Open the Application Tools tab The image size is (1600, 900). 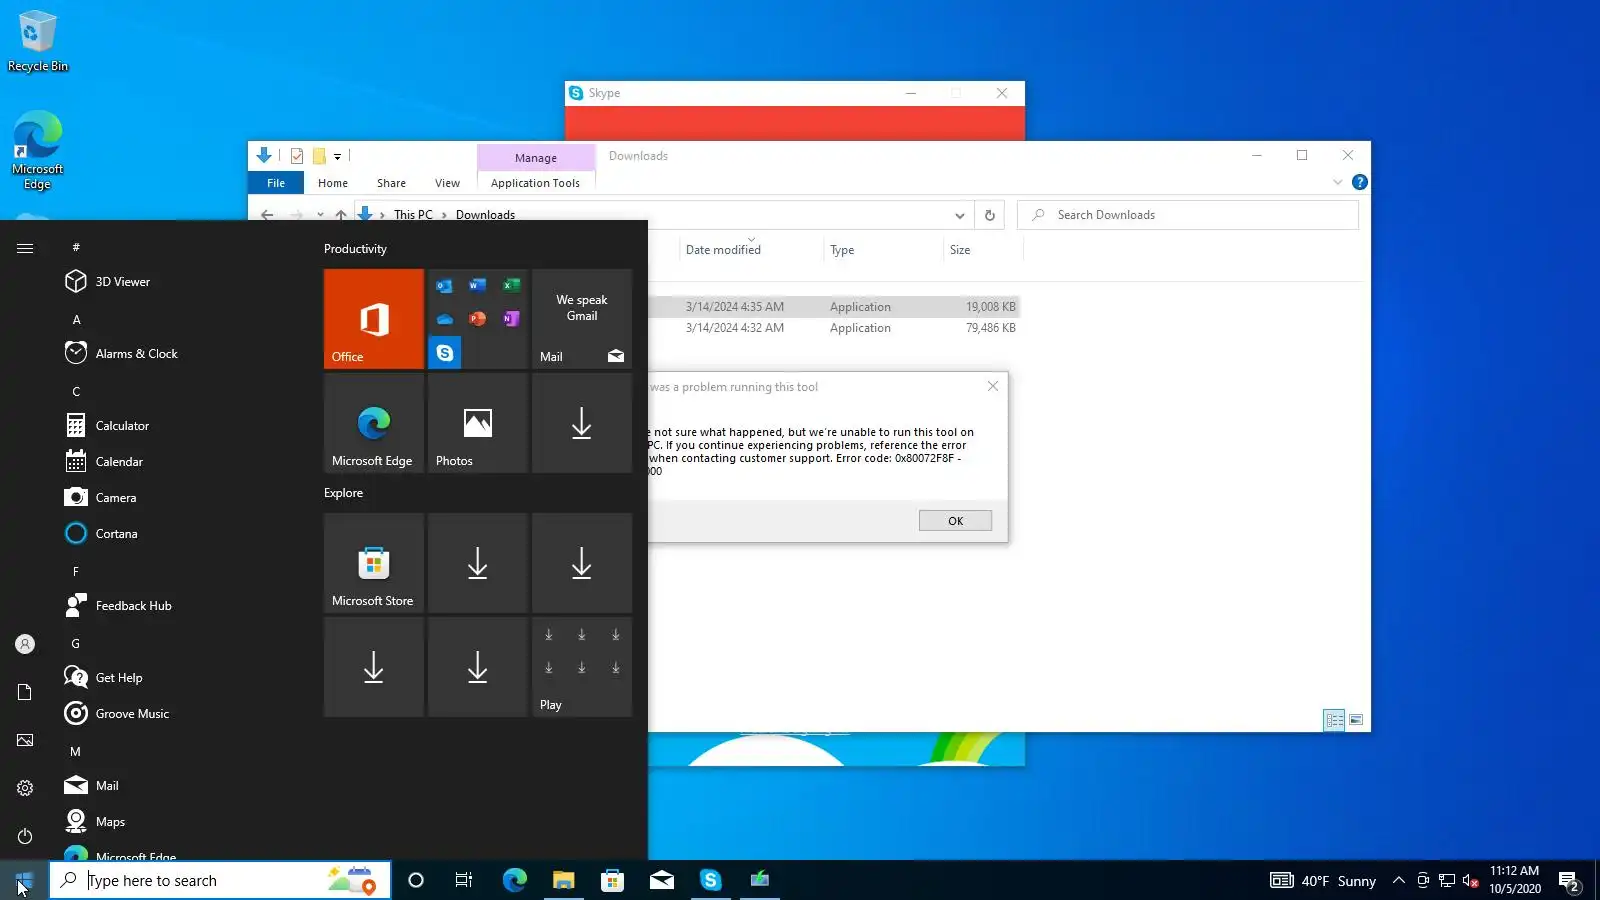[x=535, y=183]
